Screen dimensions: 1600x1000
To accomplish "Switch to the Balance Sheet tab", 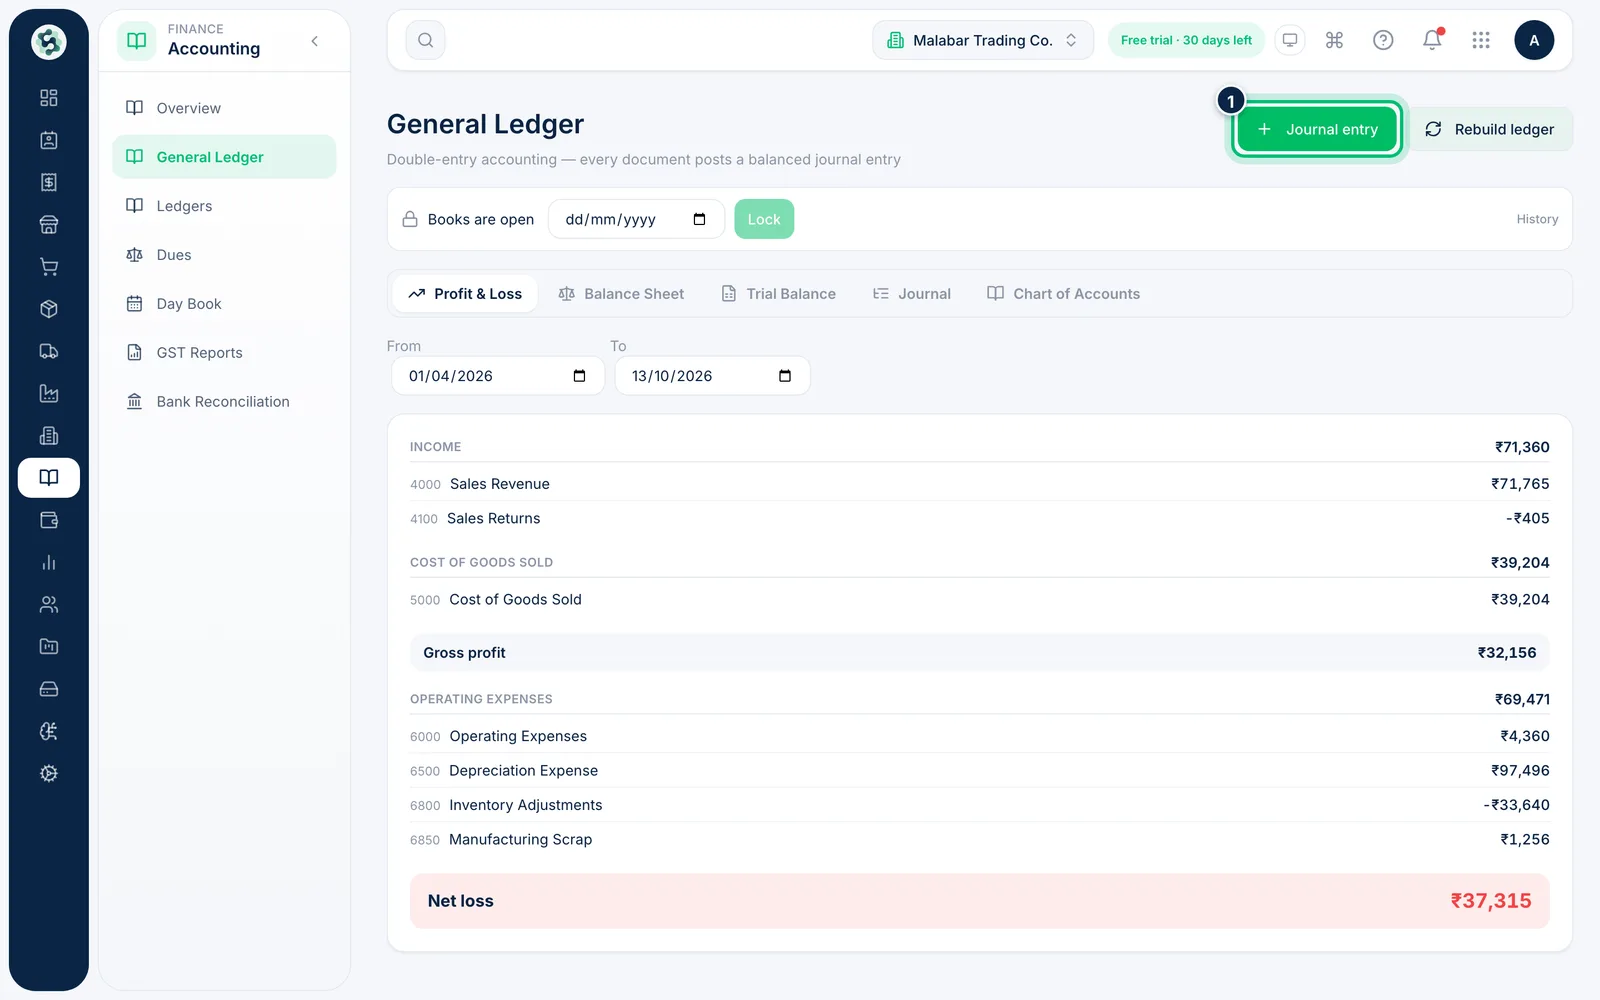I will [x=621, y=294].
